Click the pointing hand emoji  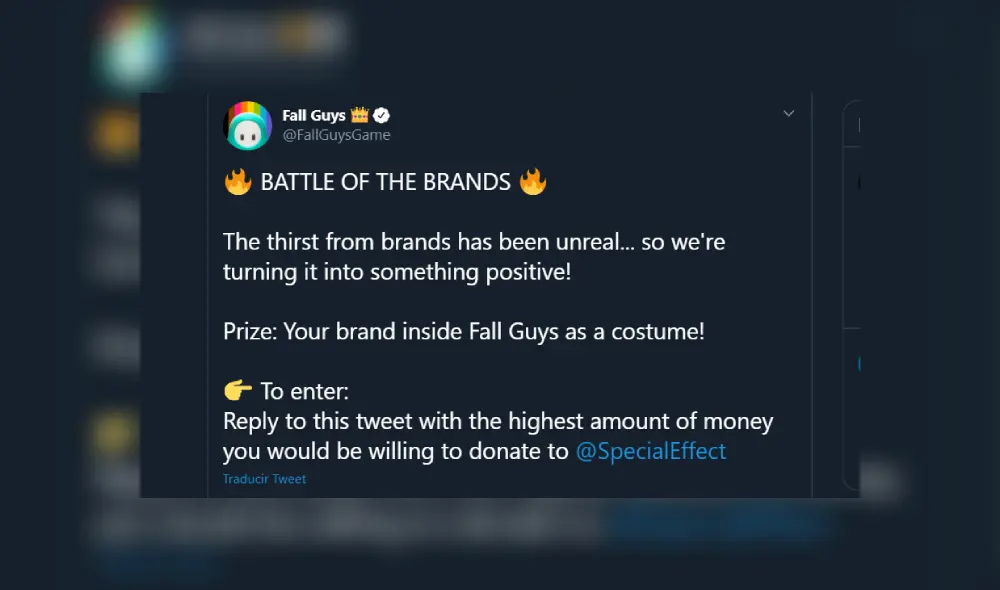pos(237,391)
